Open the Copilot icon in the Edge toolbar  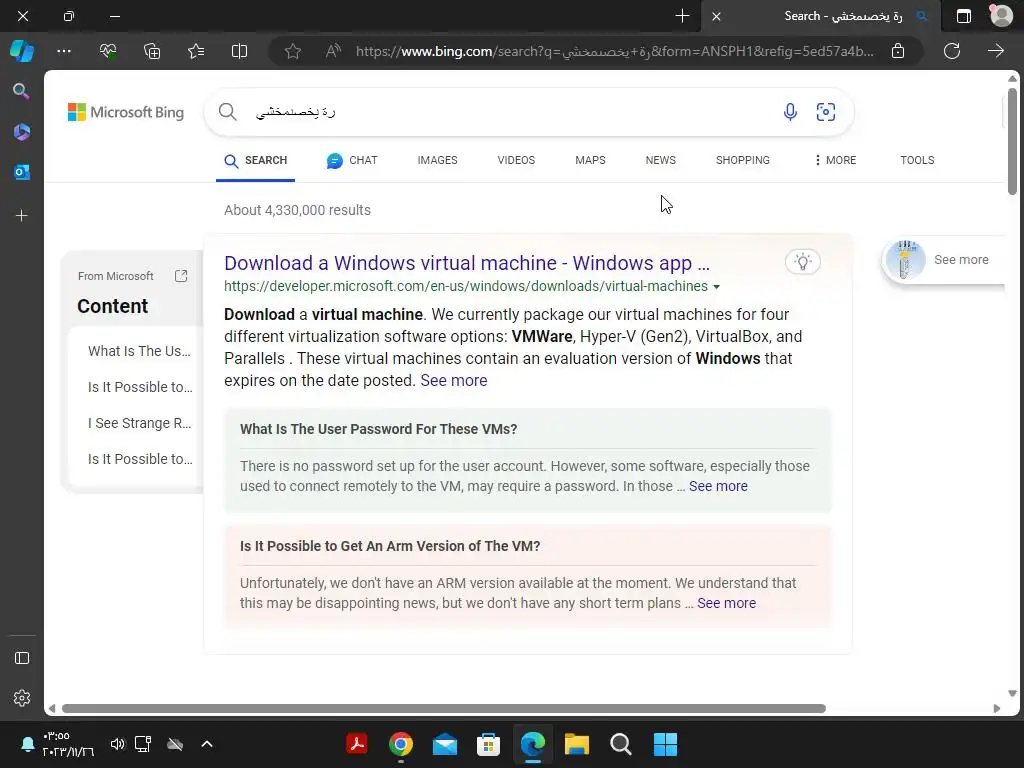click(x=22, y=51)
